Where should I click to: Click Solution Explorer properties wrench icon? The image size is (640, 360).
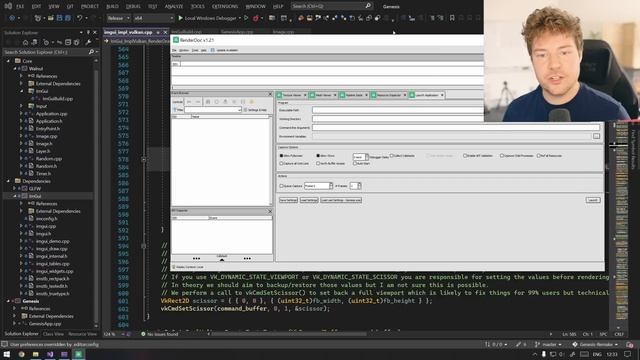[88, 42]
